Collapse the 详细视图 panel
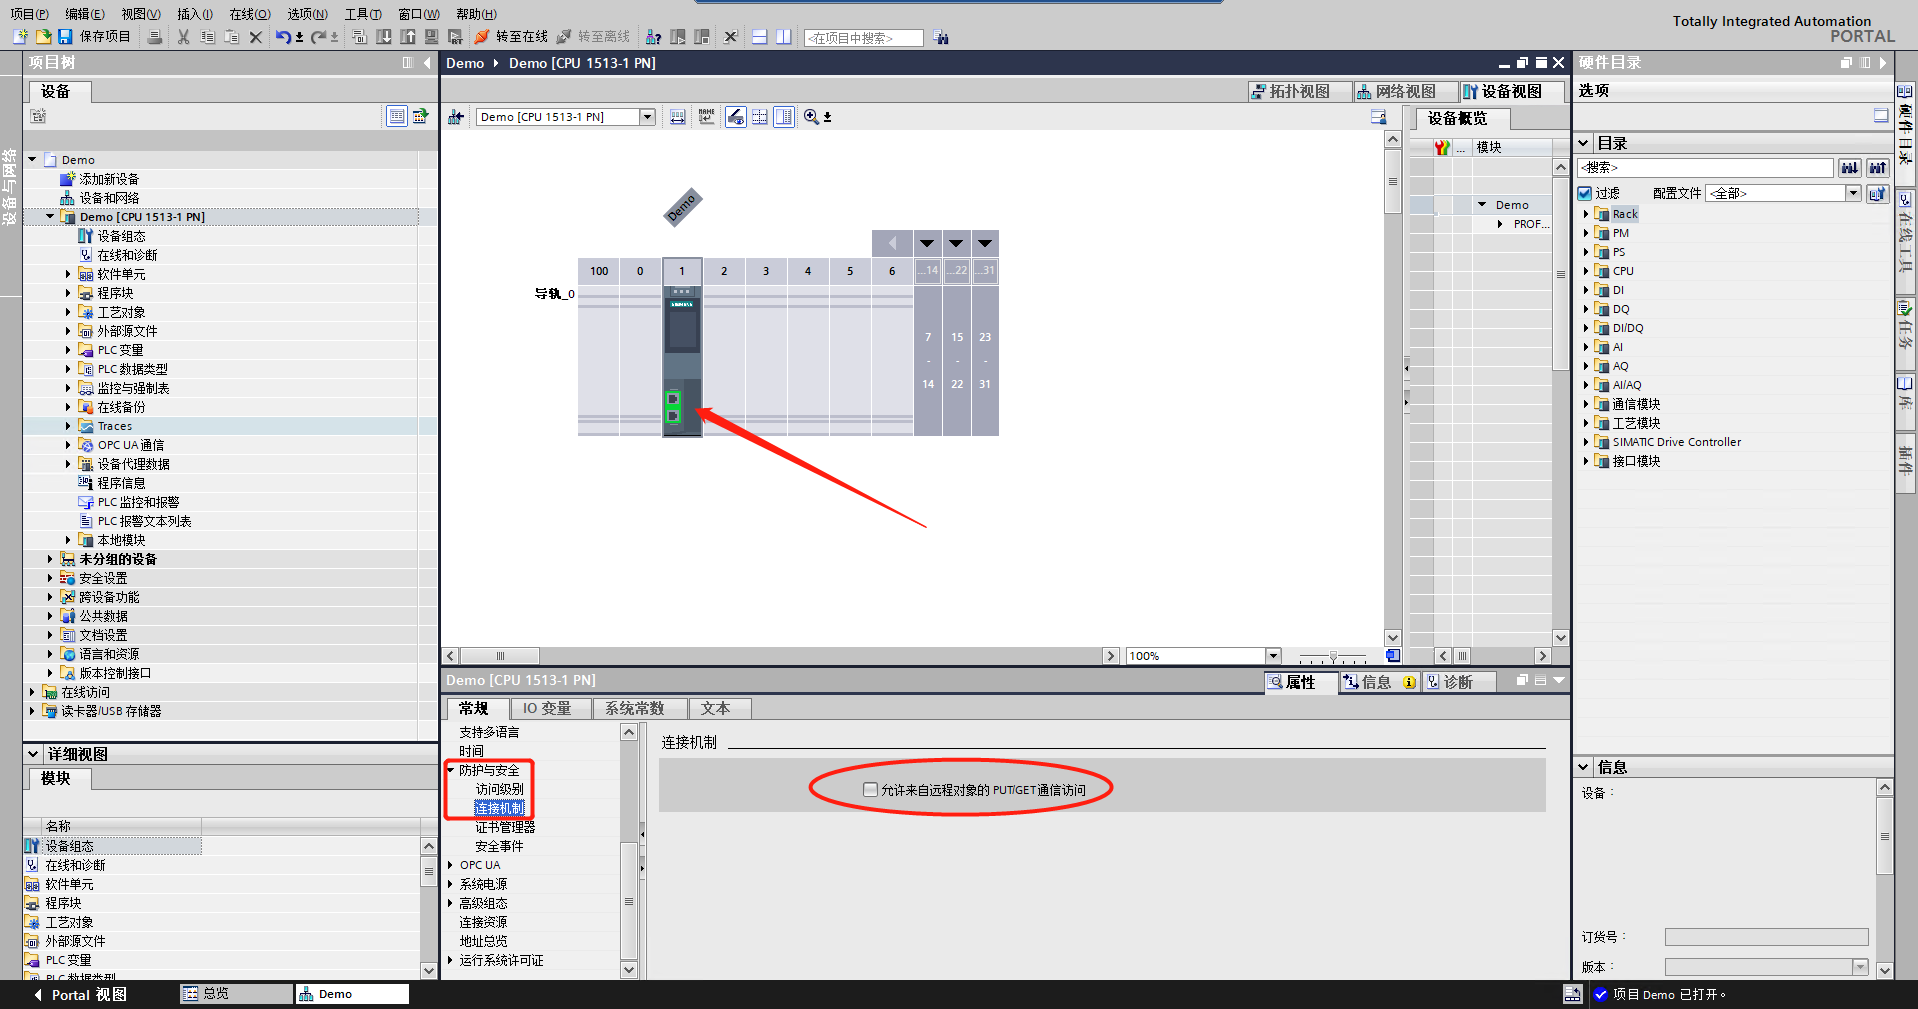The width and height of the screenshot is (1918, 1009). point(33,754)
